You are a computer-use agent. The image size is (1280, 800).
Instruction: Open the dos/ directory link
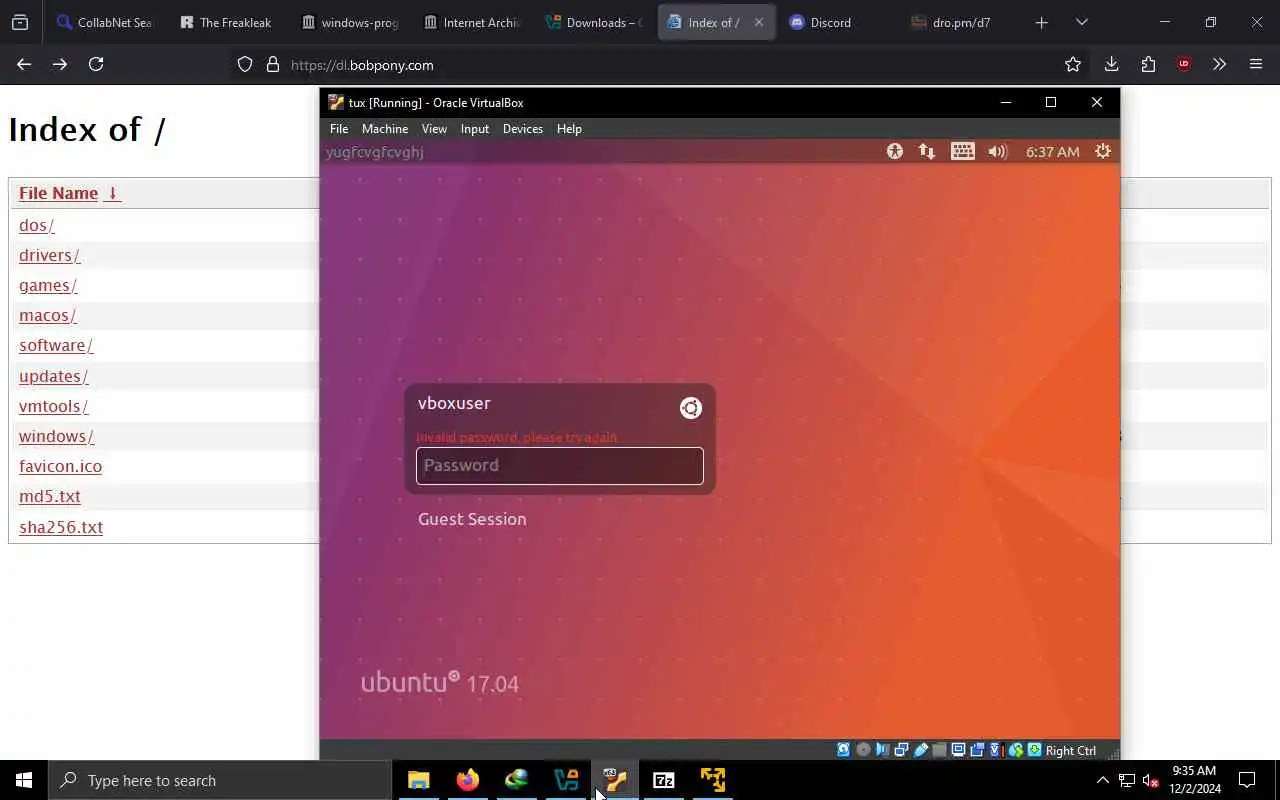[36, 225]
